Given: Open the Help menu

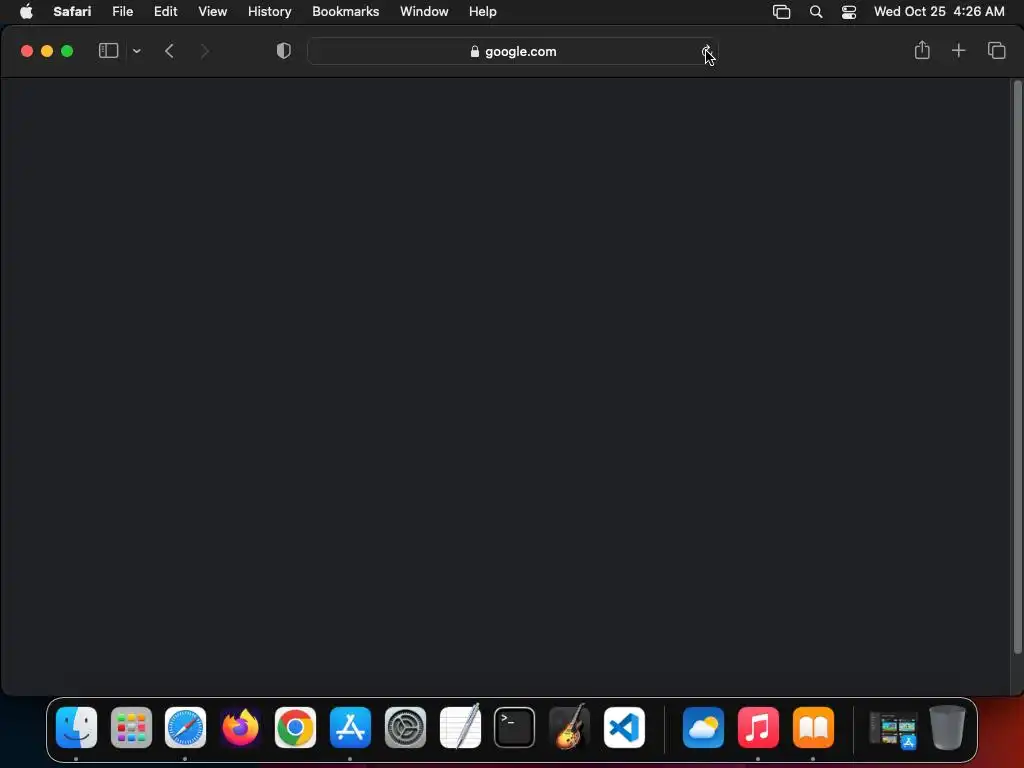Looking at the screenshot, I should [483, 12].
